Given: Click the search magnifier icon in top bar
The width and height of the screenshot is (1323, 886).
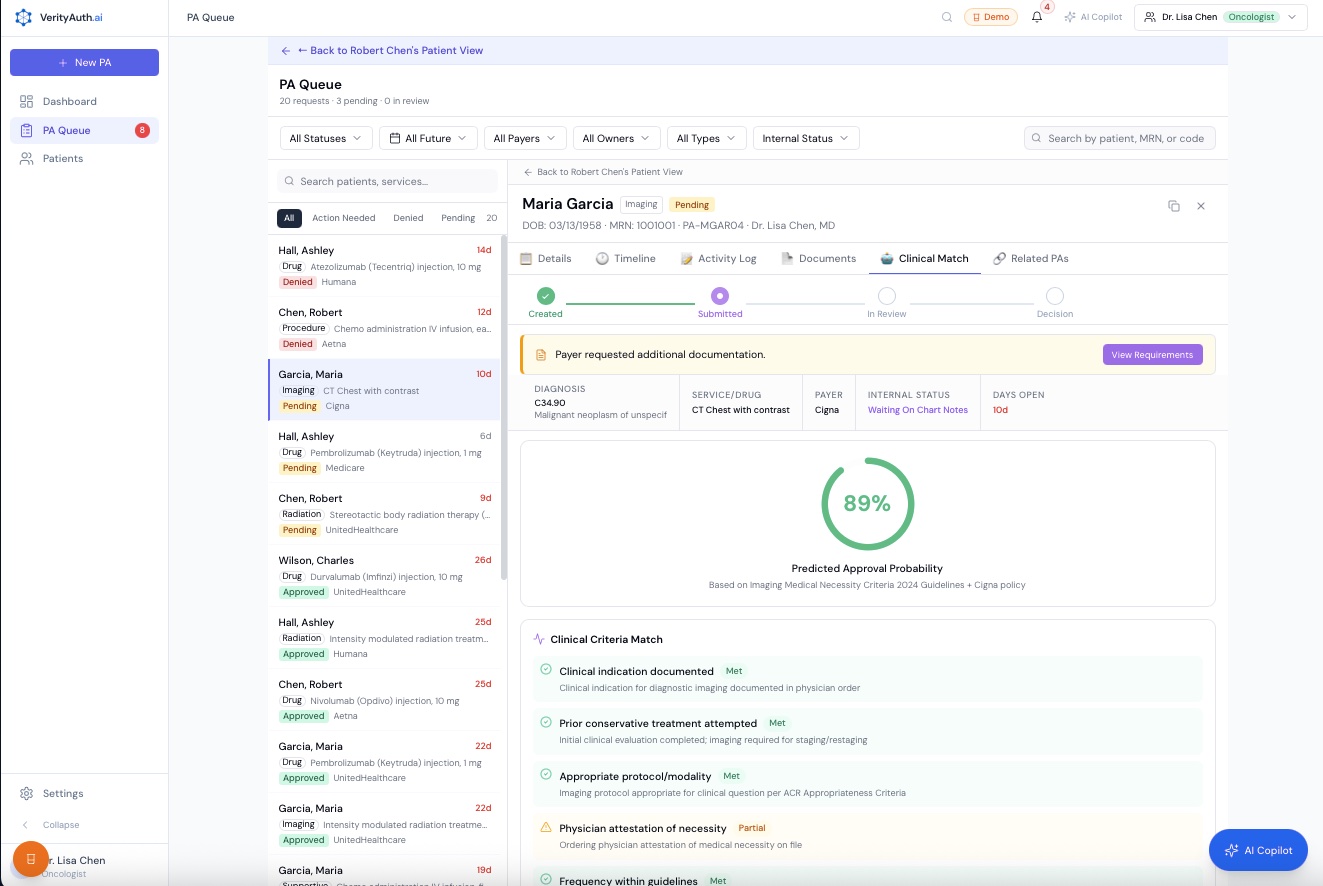Looking at the screenshot, I should tap(947, 17).
